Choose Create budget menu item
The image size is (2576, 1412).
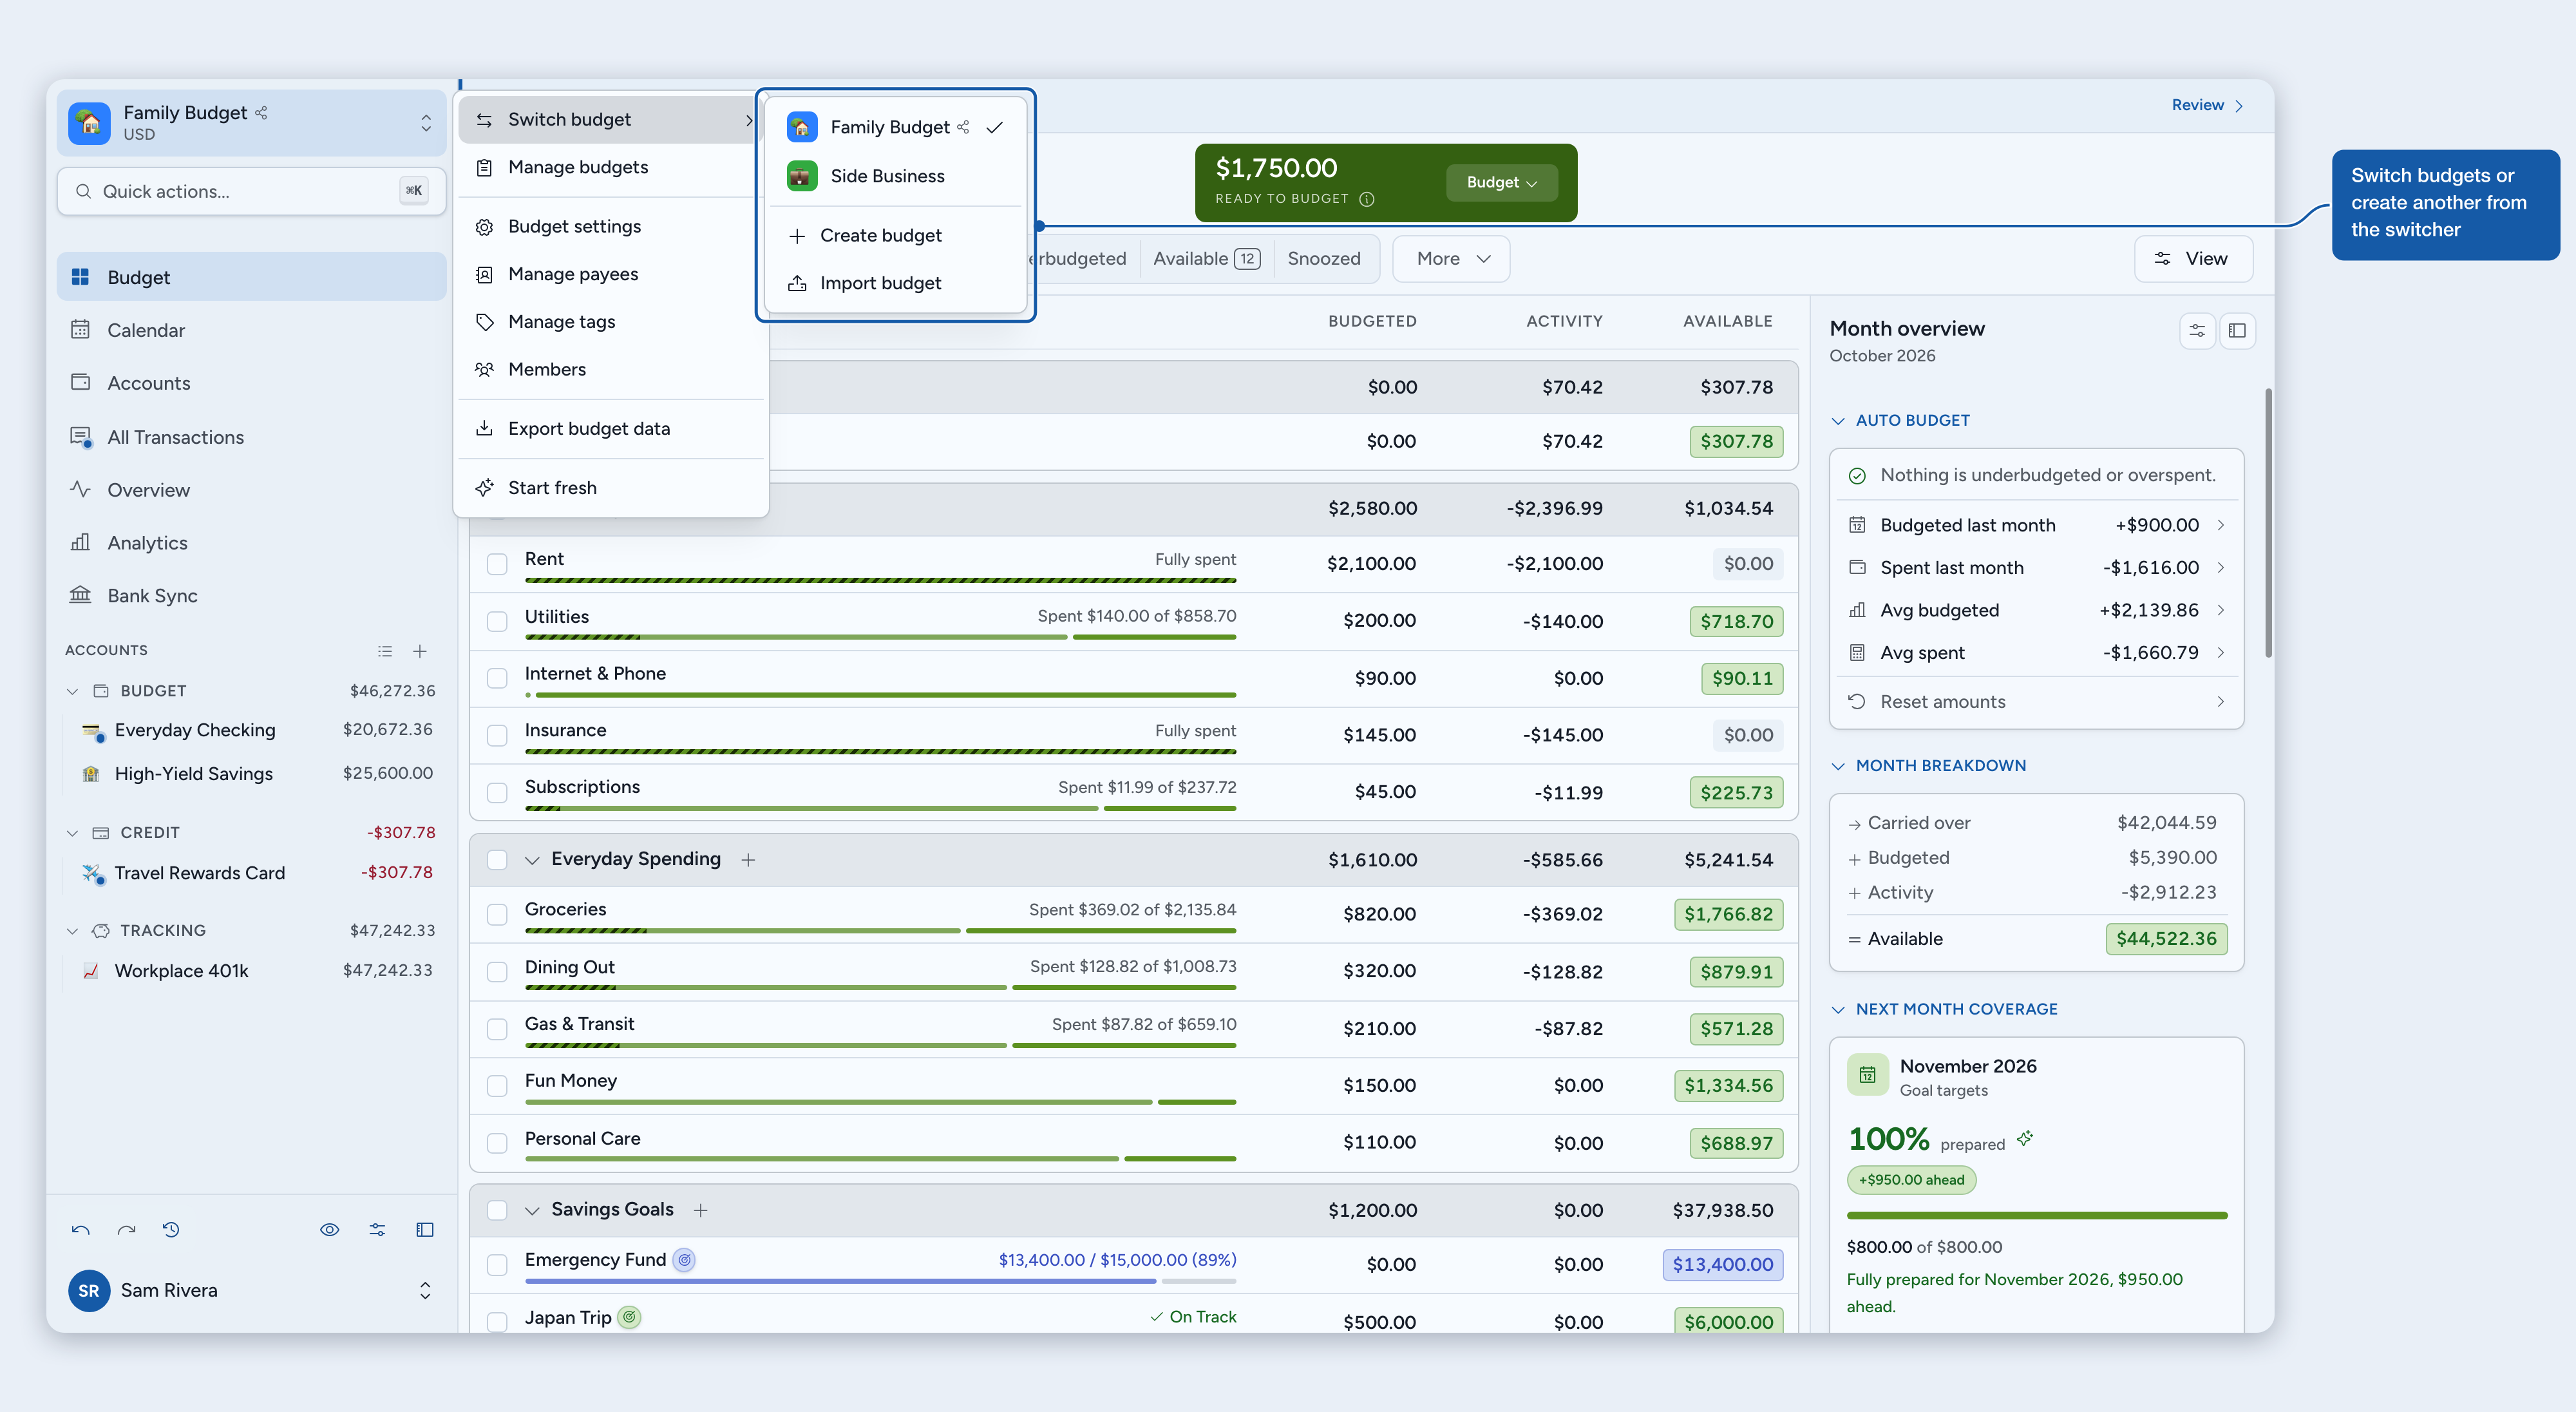[895, 235]
